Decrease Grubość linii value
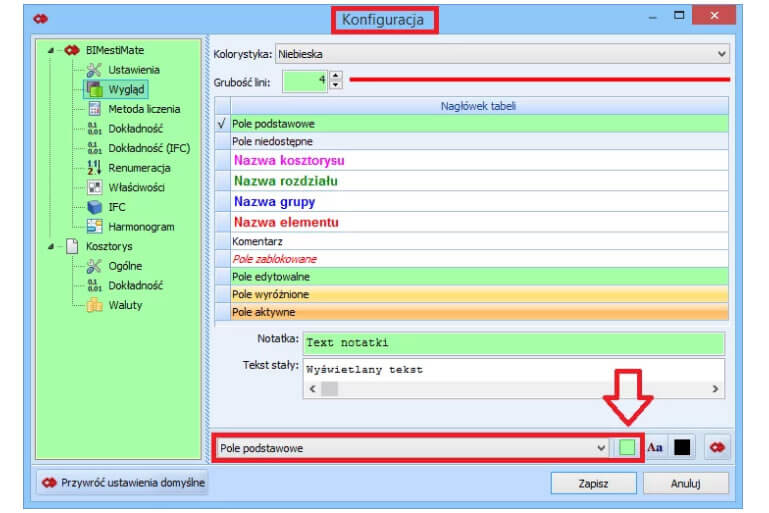 click(x=336, y=85)
